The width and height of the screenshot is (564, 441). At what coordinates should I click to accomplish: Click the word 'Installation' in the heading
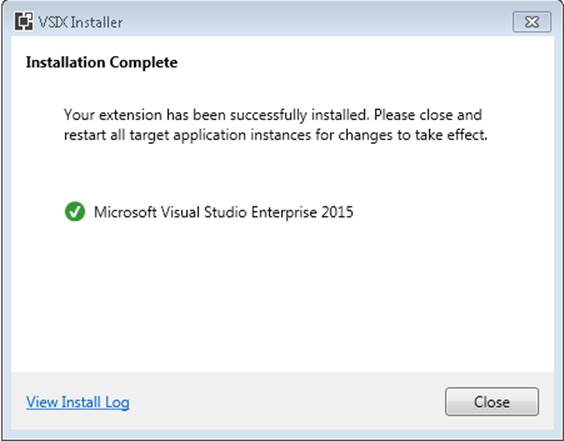tap(66, 63)
